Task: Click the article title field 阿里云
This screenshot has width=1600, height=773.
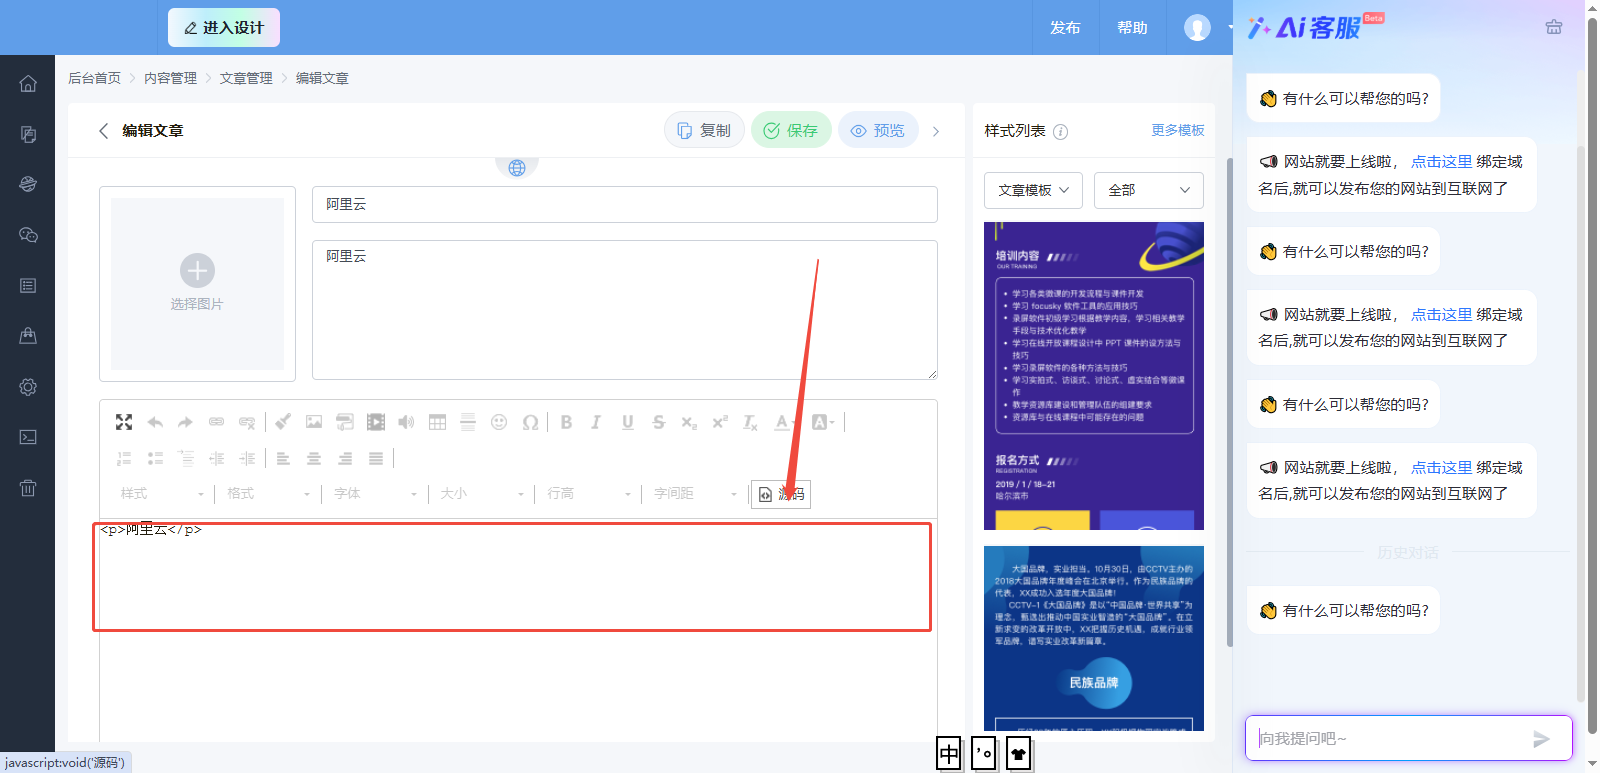Action: tap(625, 204)
